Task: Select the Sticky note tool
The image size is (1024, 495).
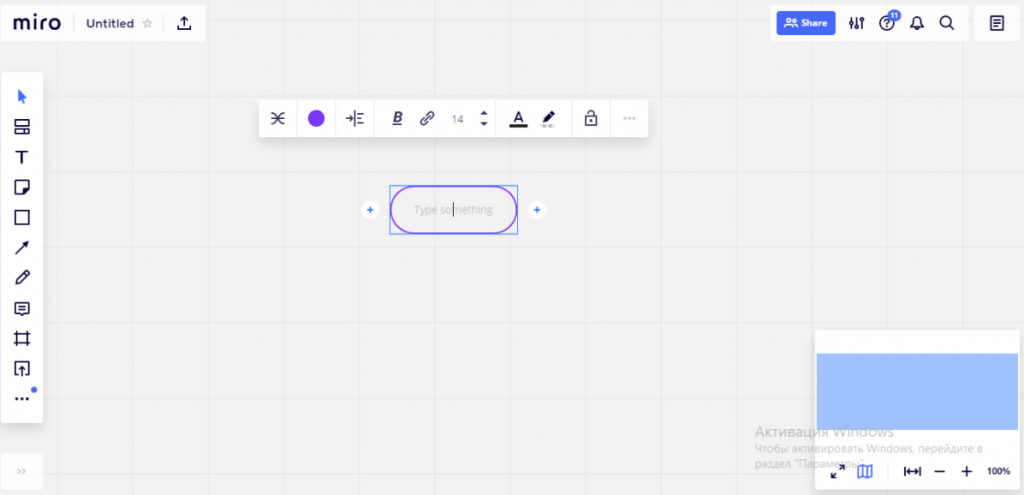Action: tap(21, 187)
